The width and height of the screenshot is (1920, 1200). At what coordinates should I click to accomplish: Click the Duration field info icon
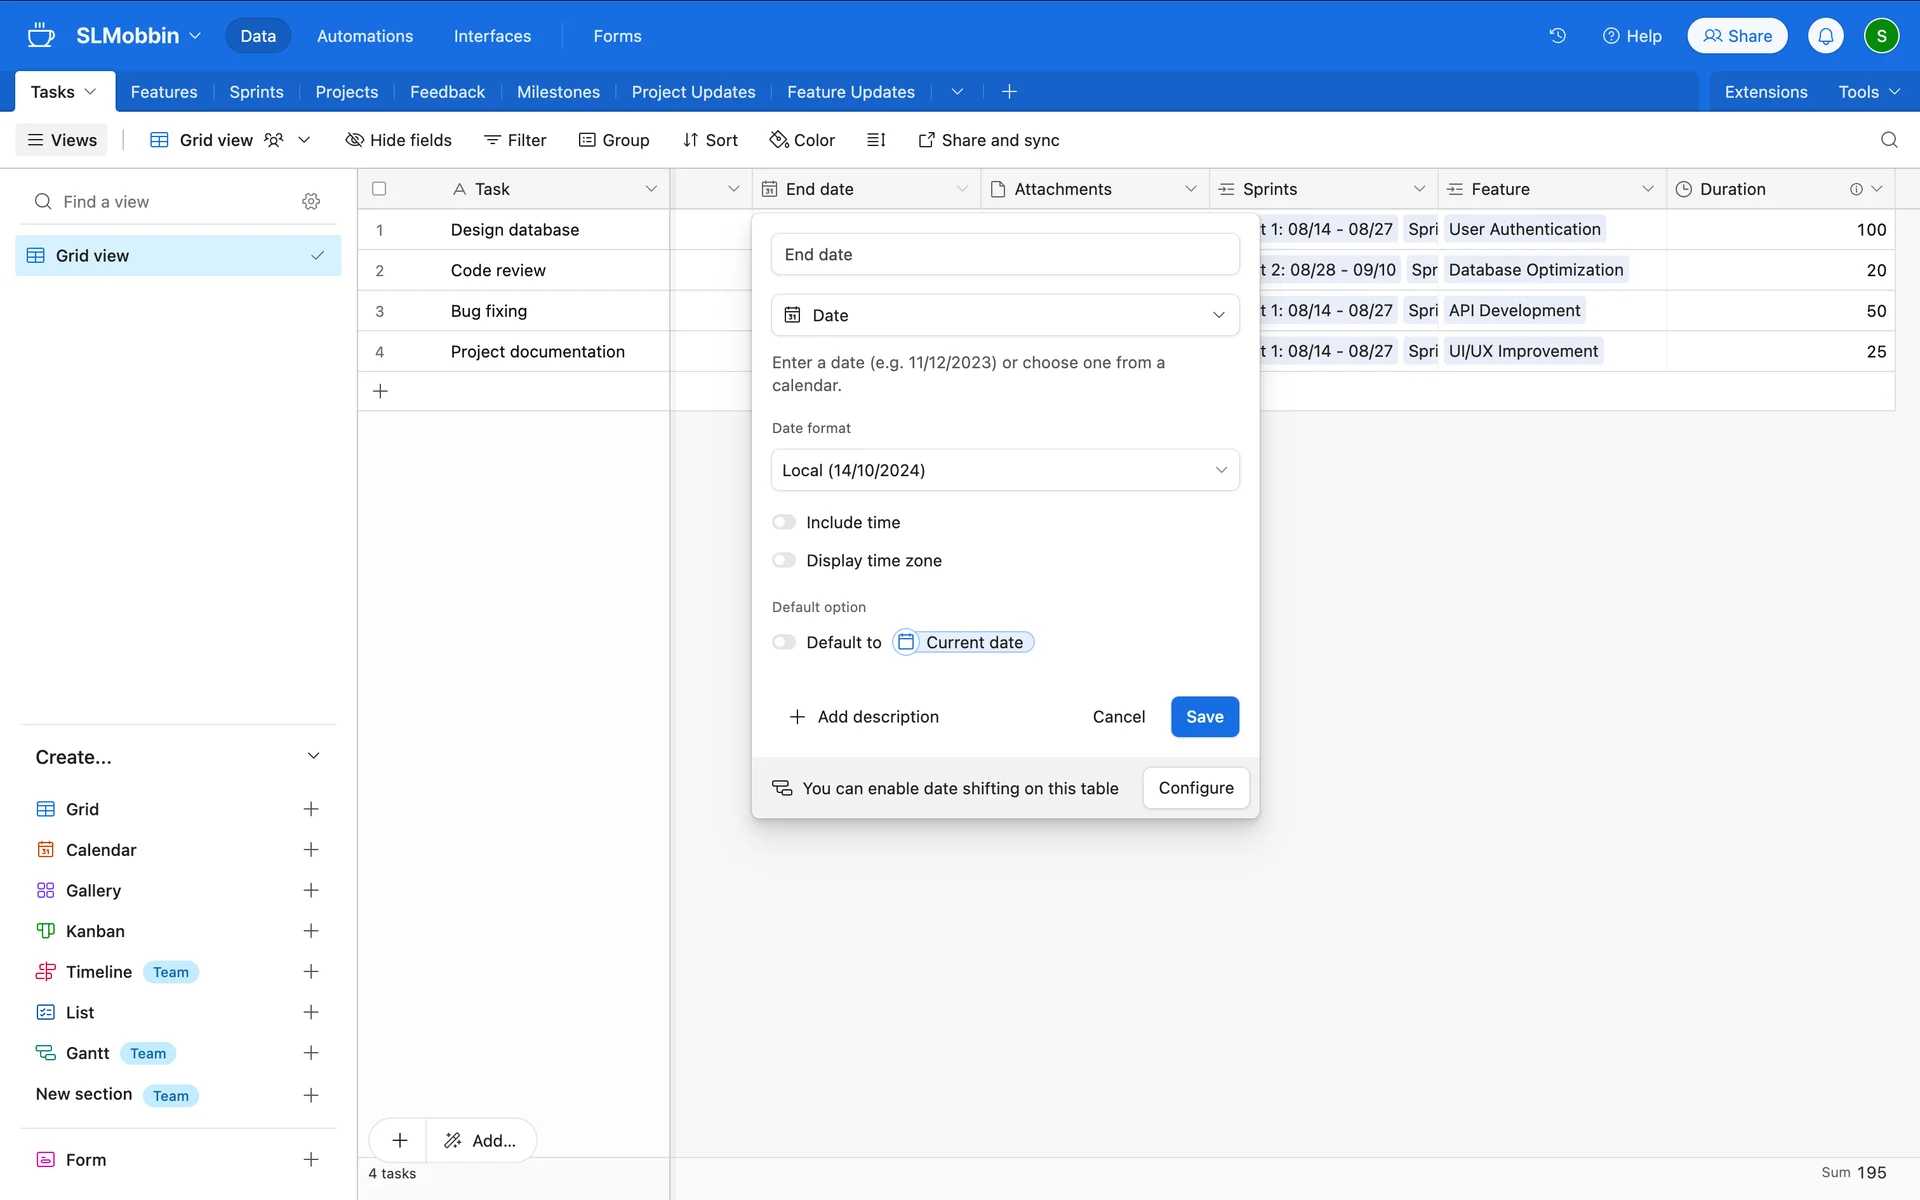(1856, 189)
